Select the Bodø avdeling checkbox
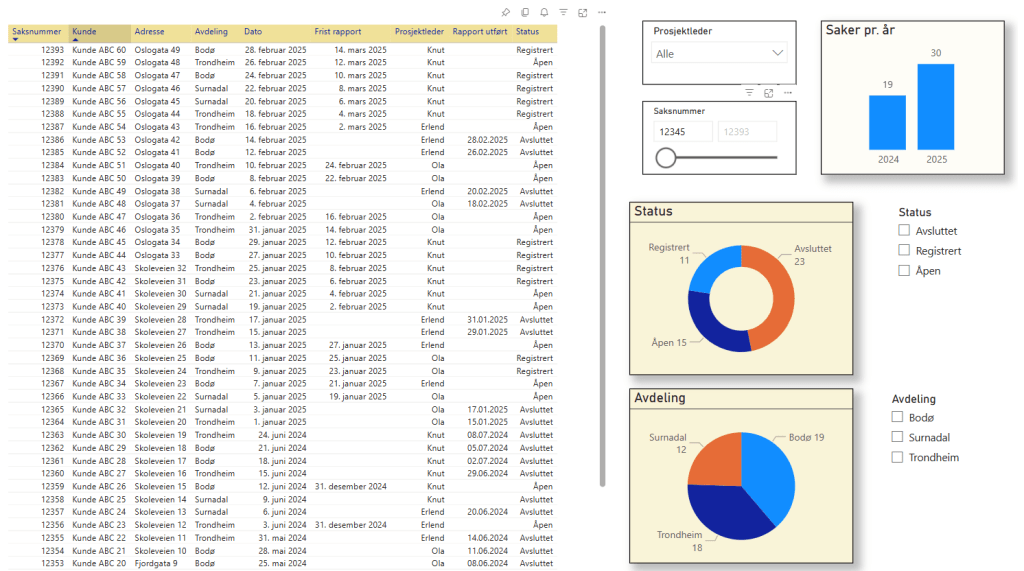1024x571 pixels. coord(898,417)
